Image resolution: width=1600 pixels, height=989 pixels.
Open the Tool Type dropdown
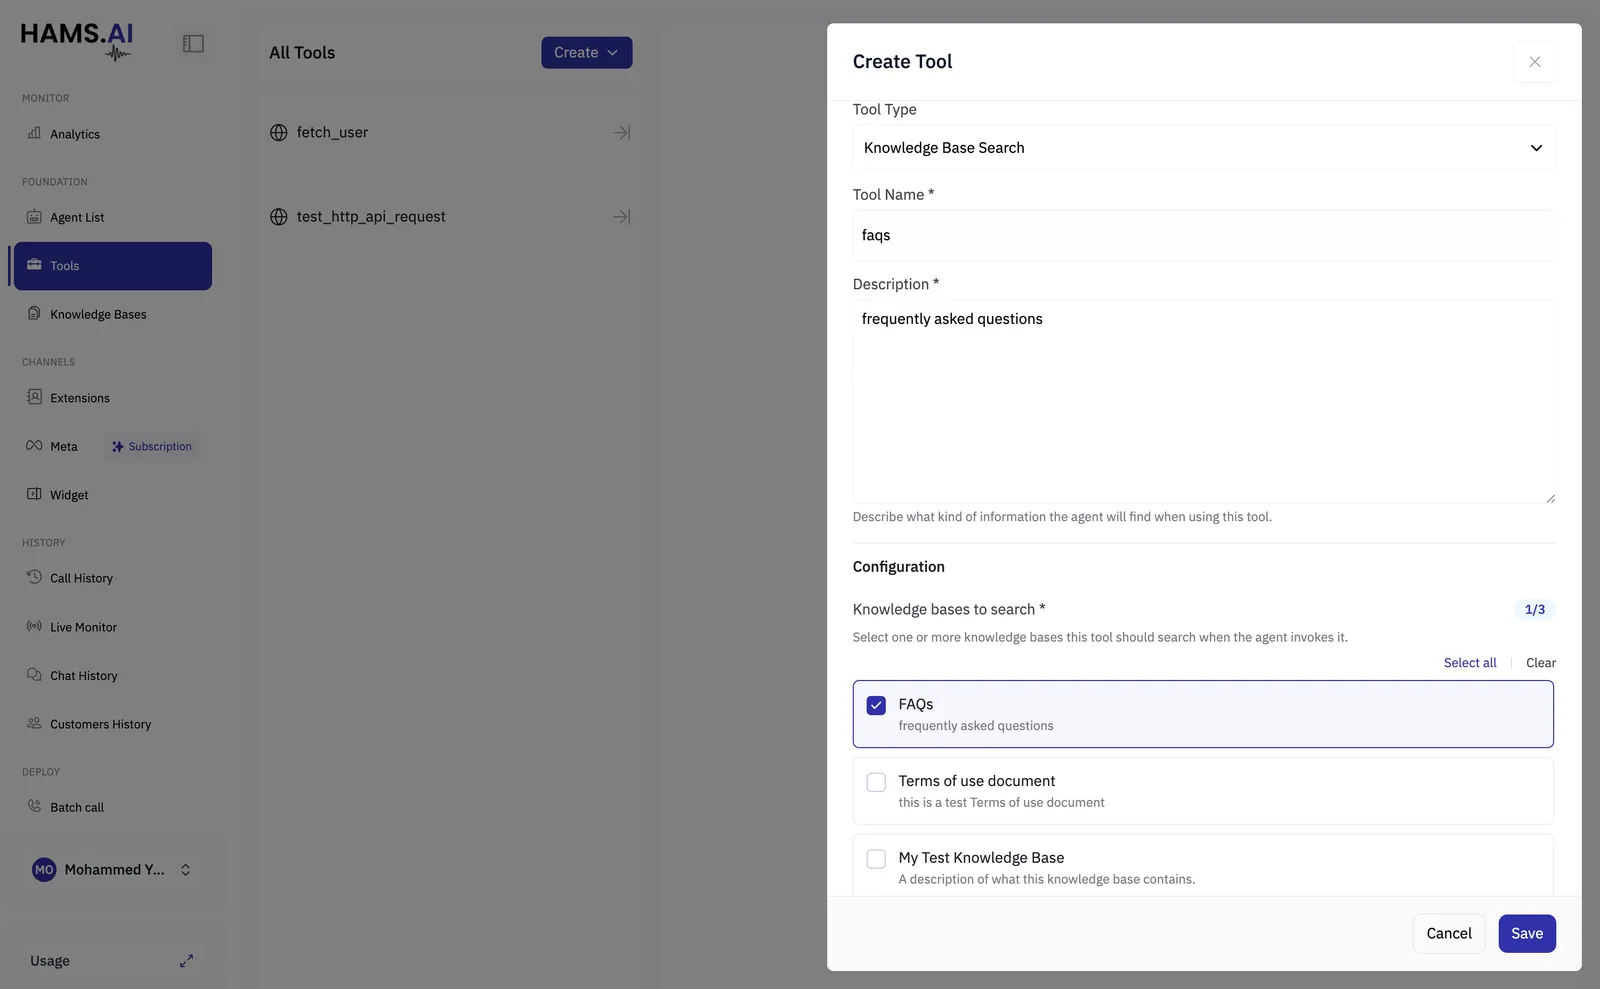1204,148
